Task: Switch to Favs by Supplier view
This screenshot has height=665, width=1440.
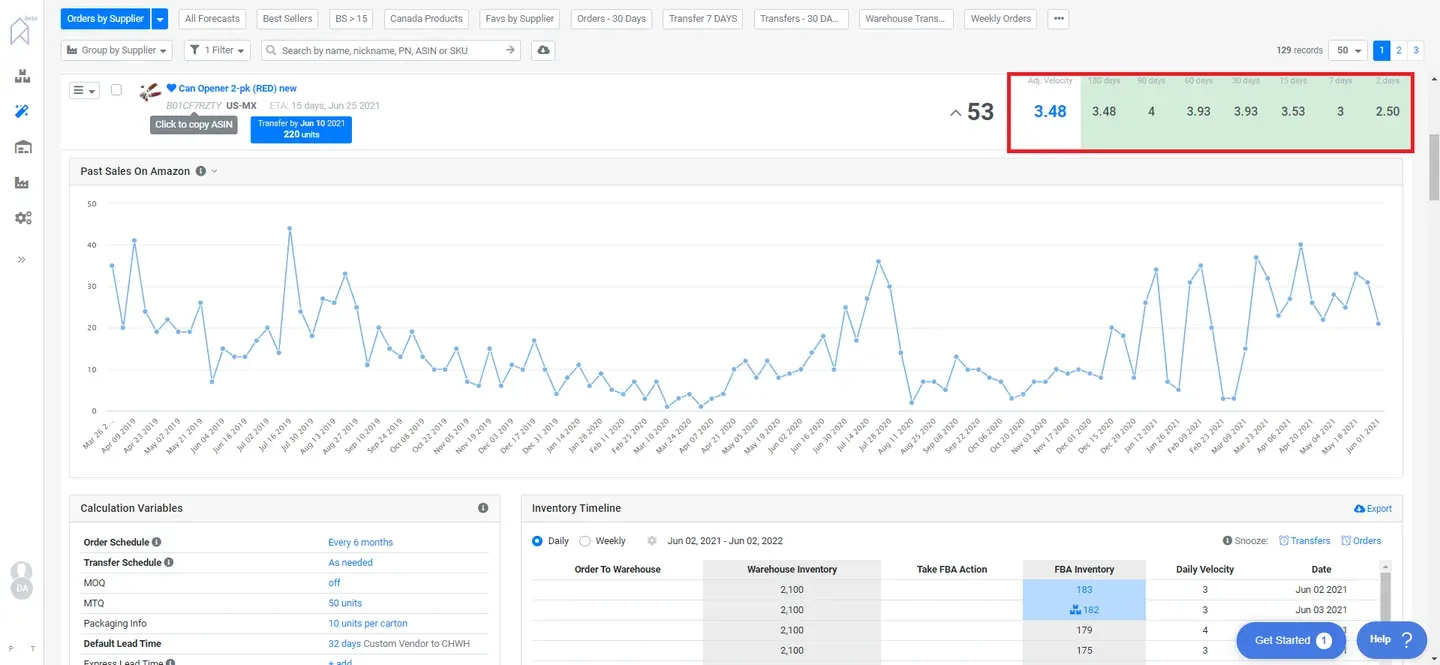Action: click(520, 18)
